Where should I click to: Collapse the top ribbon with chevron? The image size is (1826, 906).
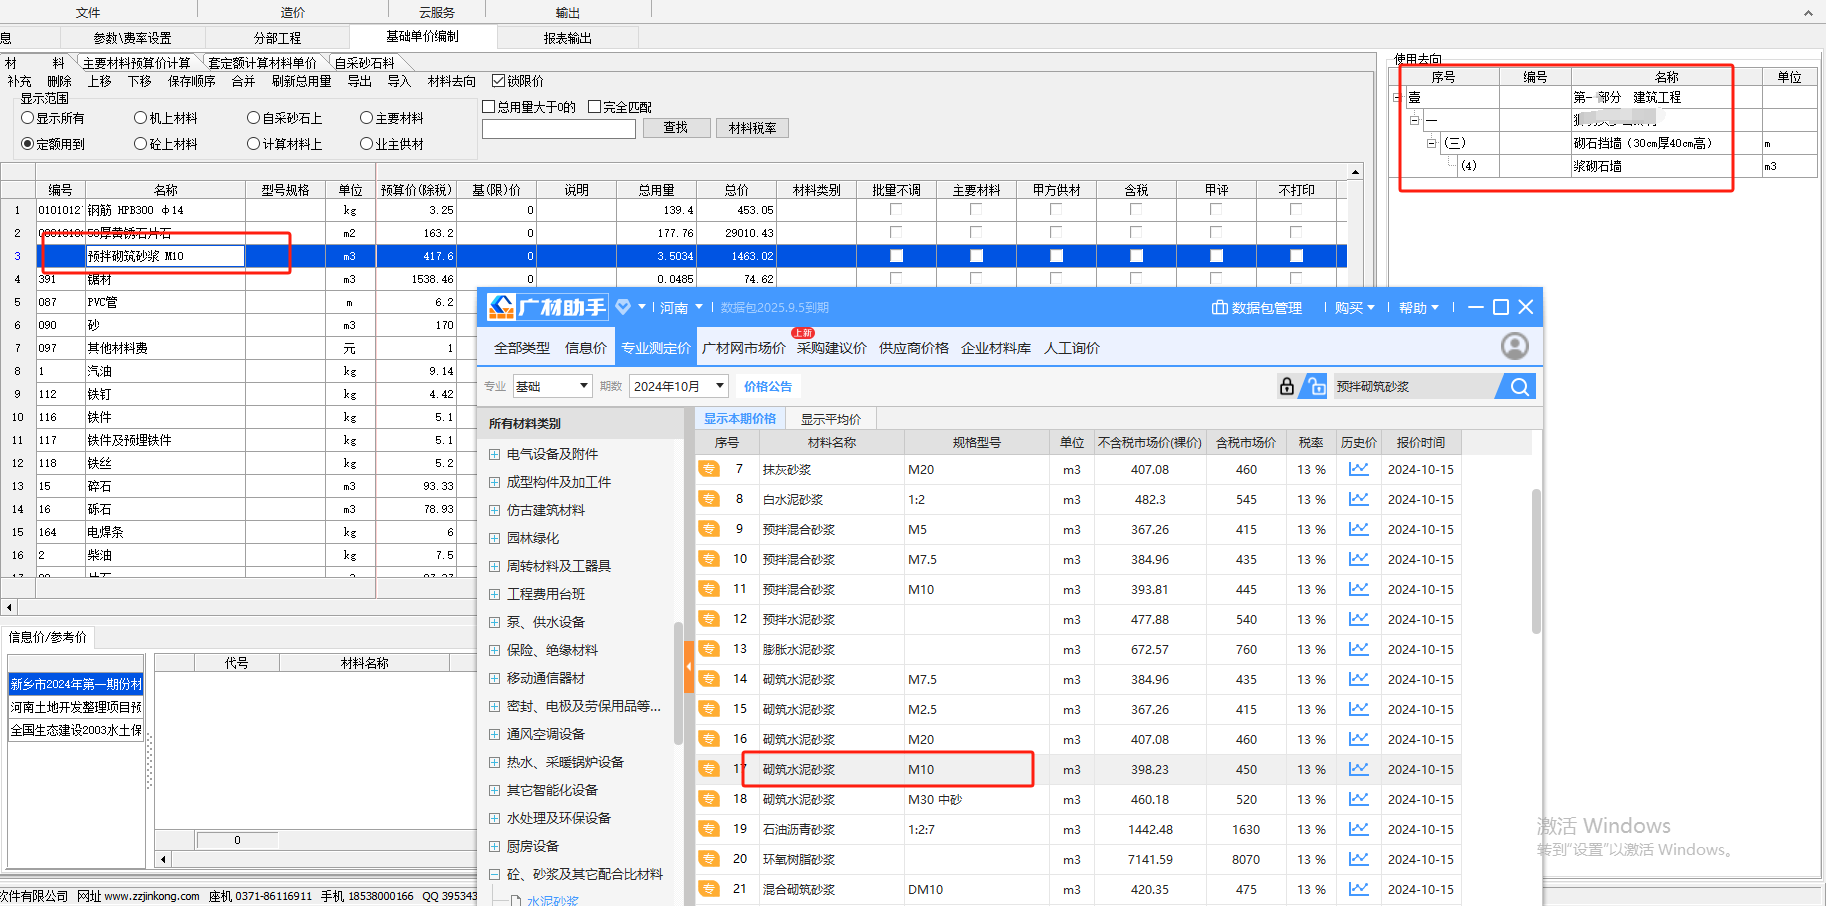(1808, 13)
